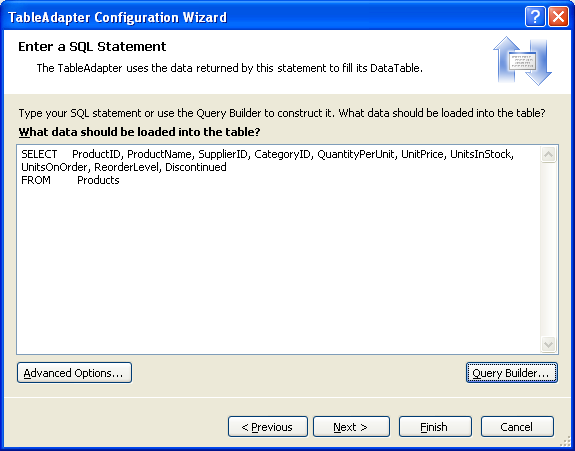Click on Discontinued column in SQL text

tap(196, 167)
